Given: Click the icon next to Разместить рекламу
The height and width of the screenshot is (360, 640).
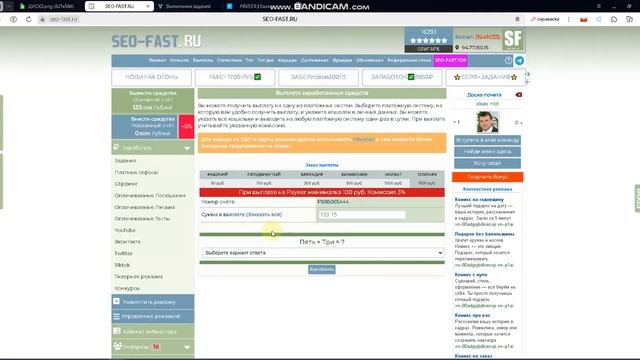Looking at the screenshot, I should 116,301.
